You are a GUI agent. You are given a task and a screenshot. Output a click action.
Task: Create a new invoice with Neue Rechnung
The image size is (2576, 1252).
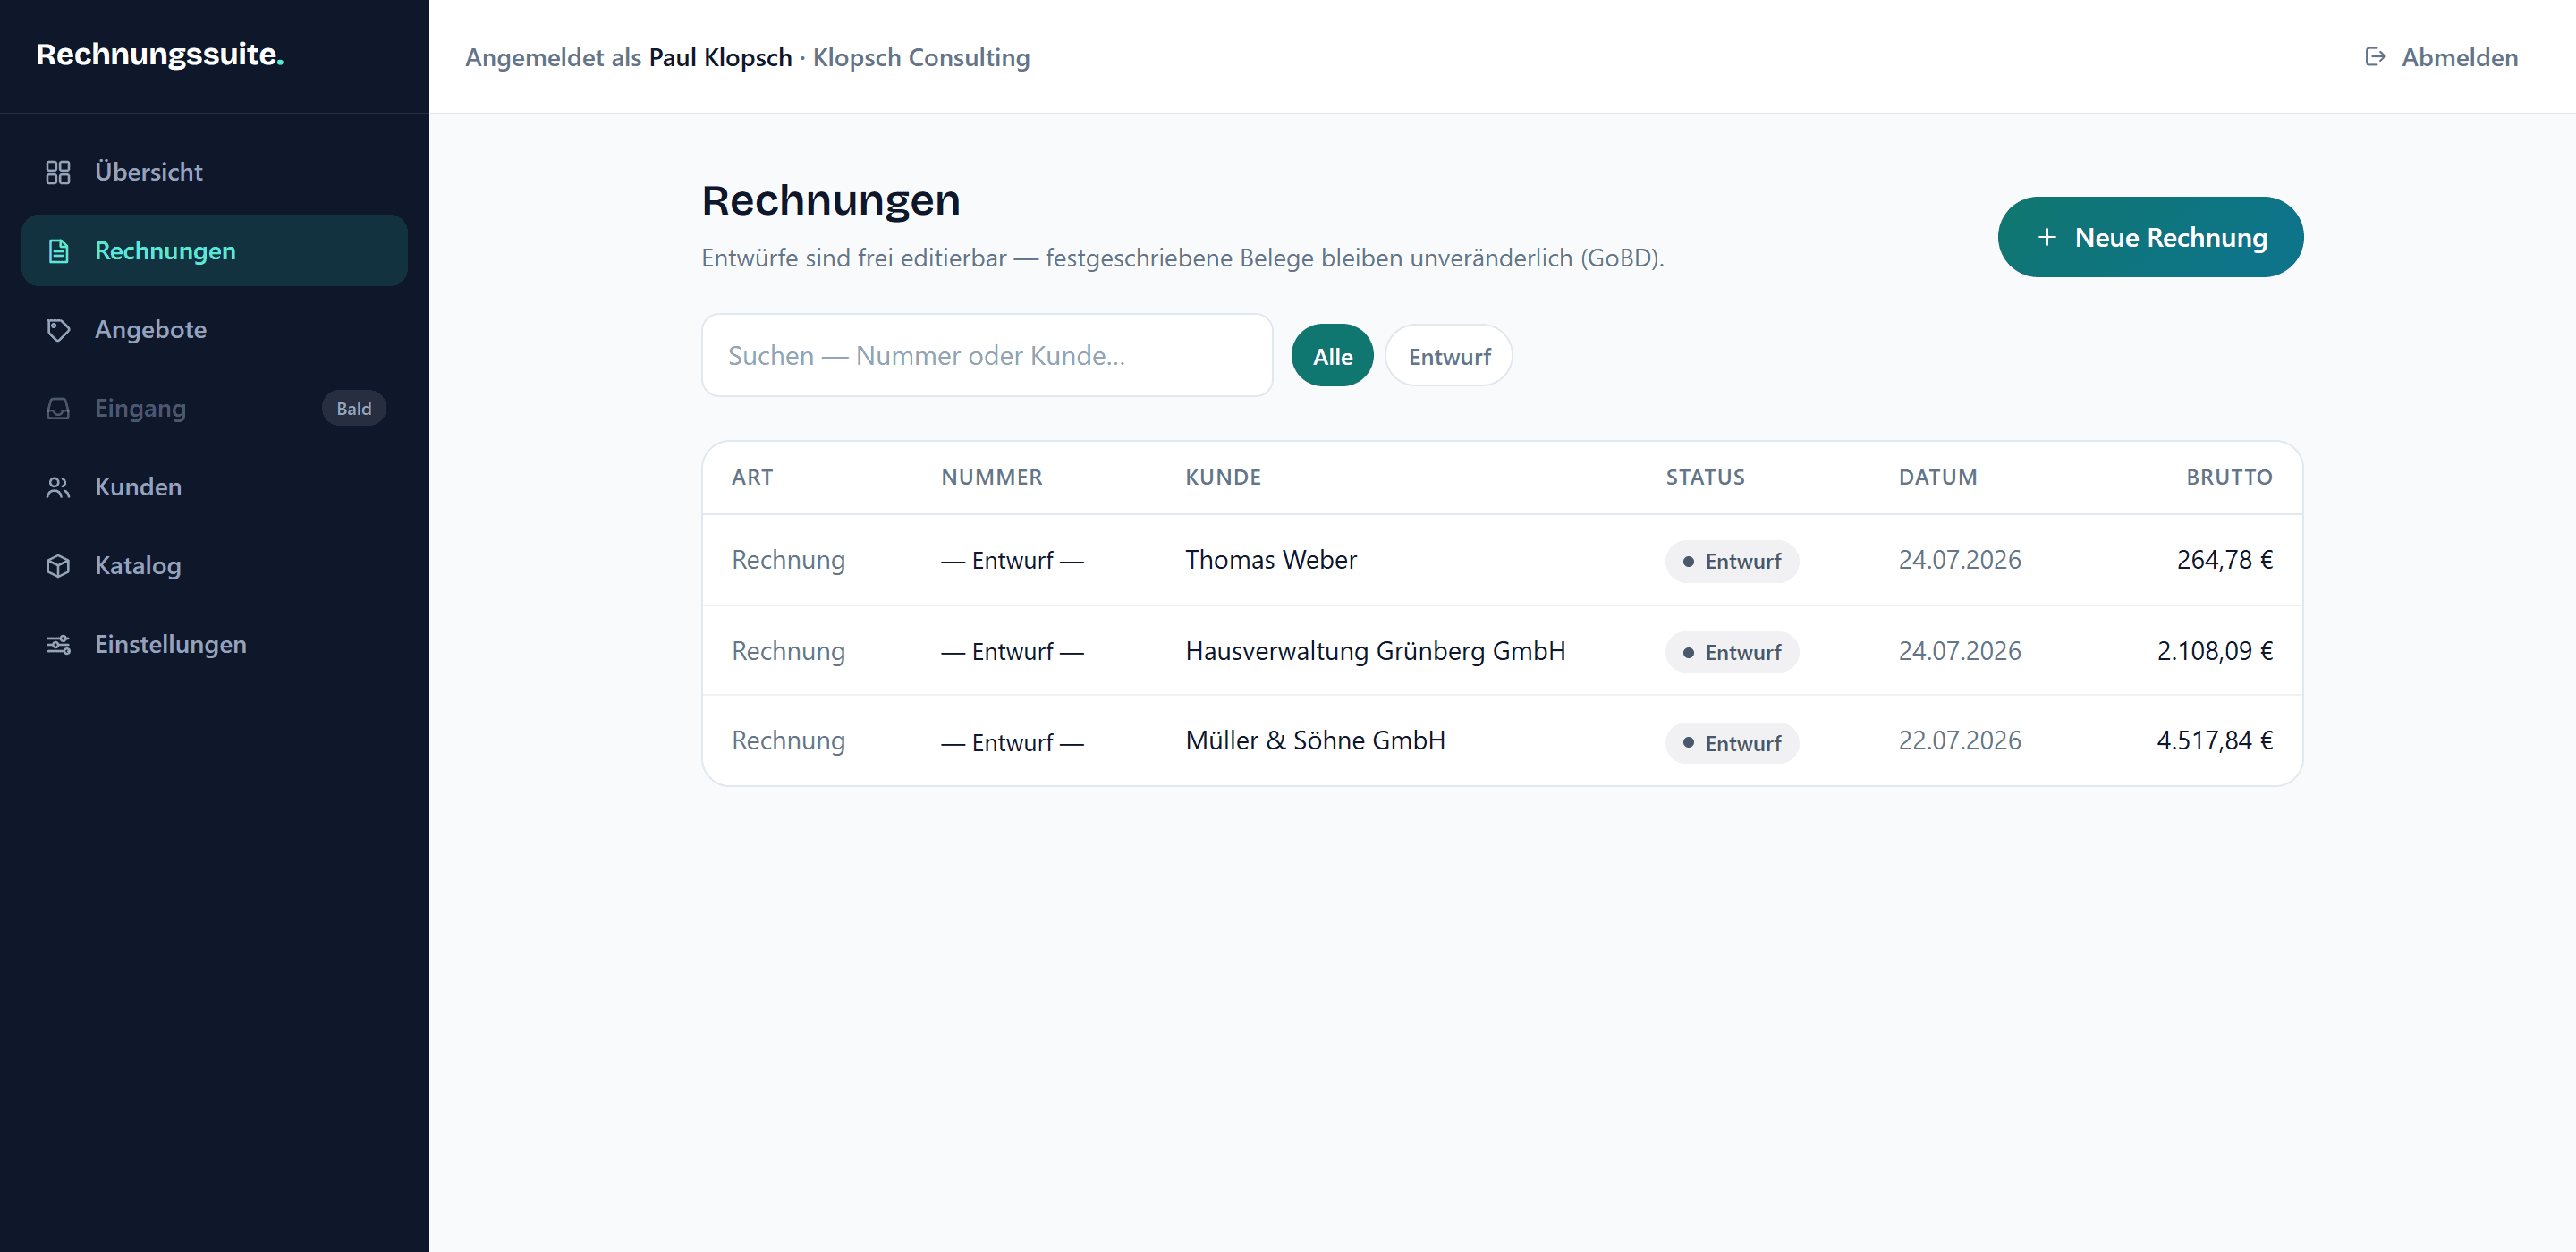tap(2150, 237)
